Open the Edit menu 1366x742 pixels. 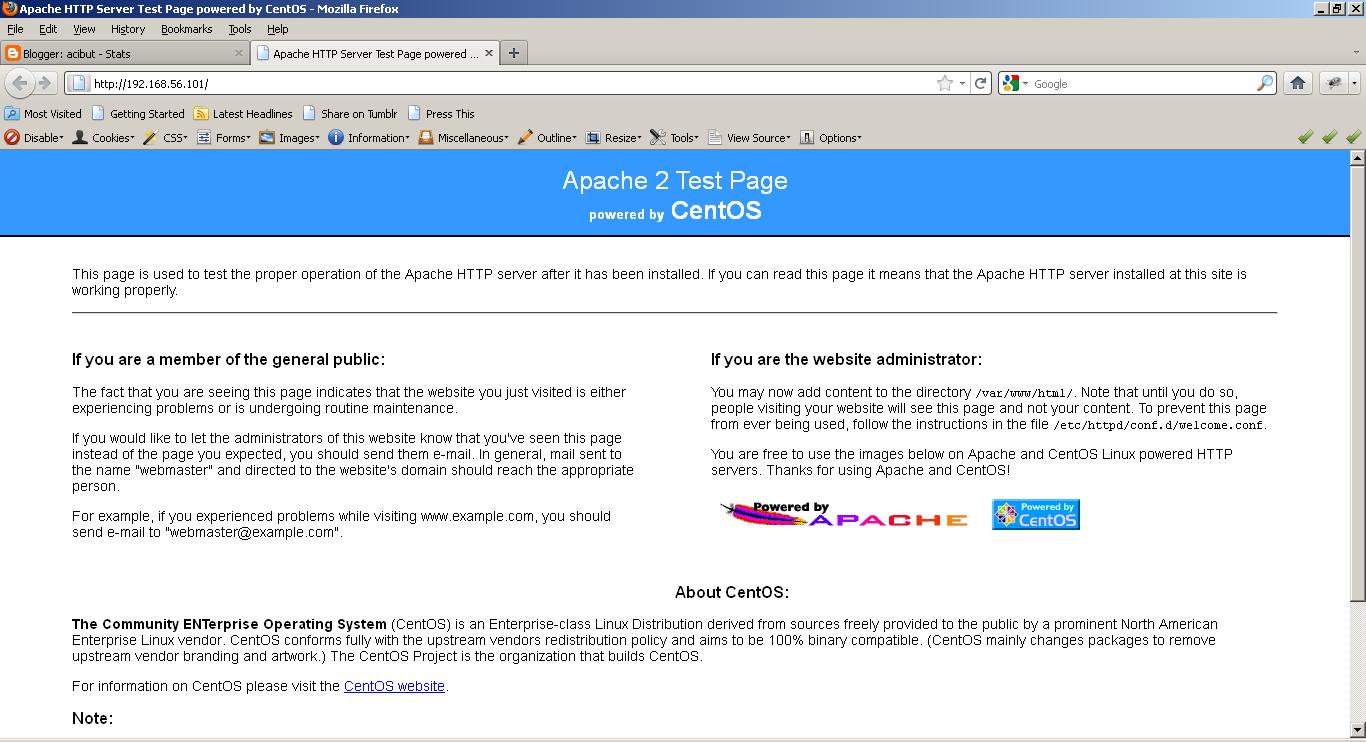coord(48,29)
